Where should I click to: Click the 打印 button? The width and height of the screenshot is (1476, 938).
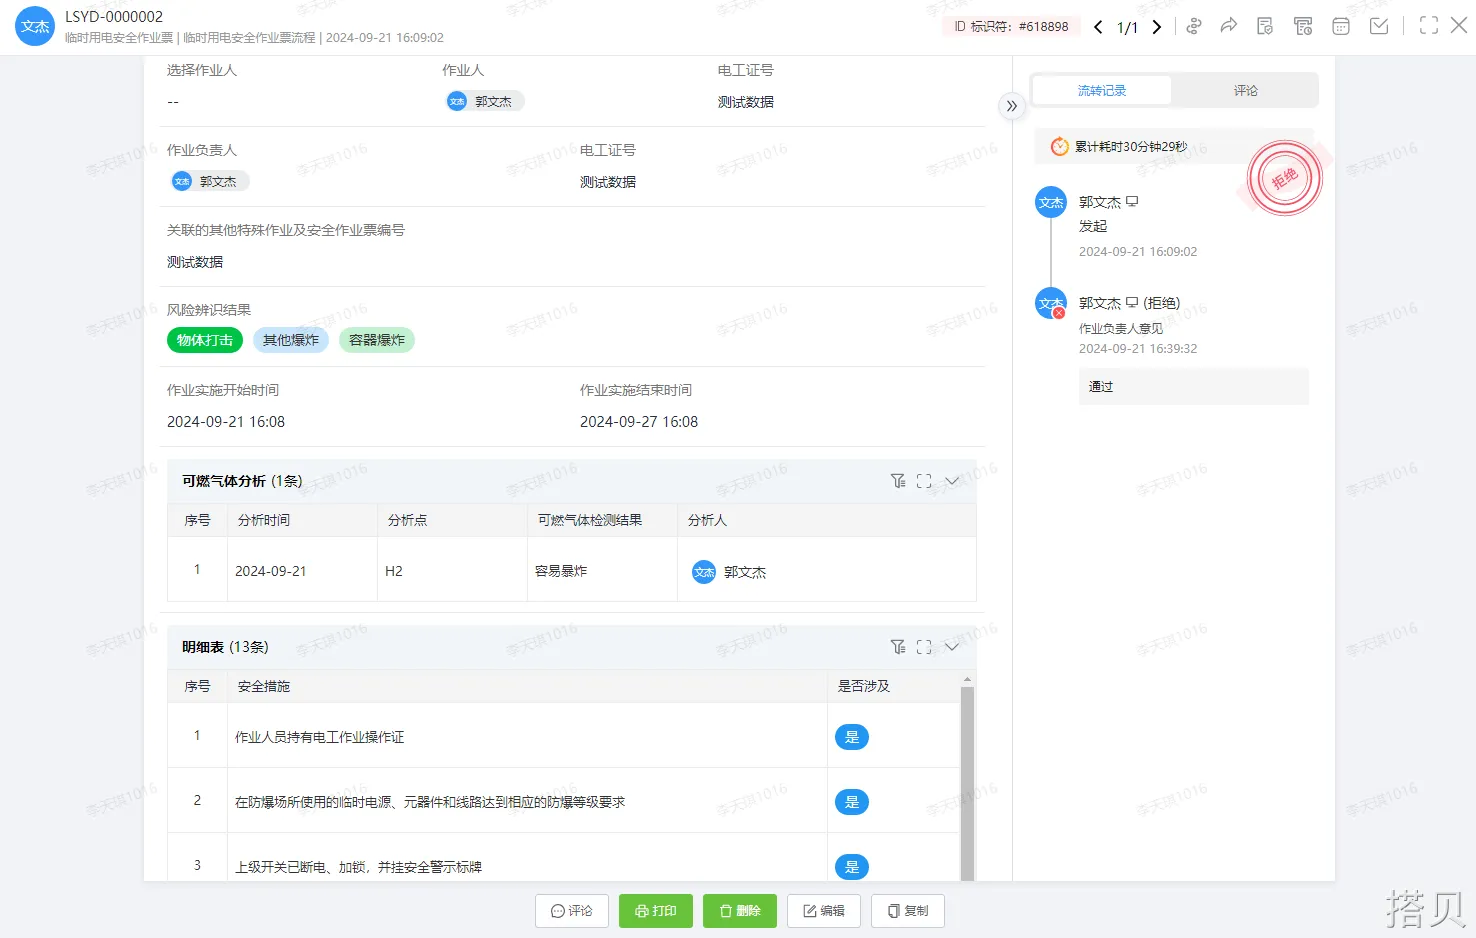coord(656,911)
